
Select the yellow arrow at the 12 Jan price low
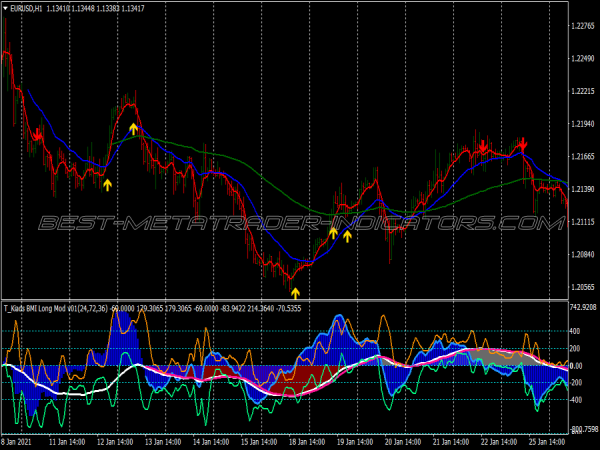(107, 185)
